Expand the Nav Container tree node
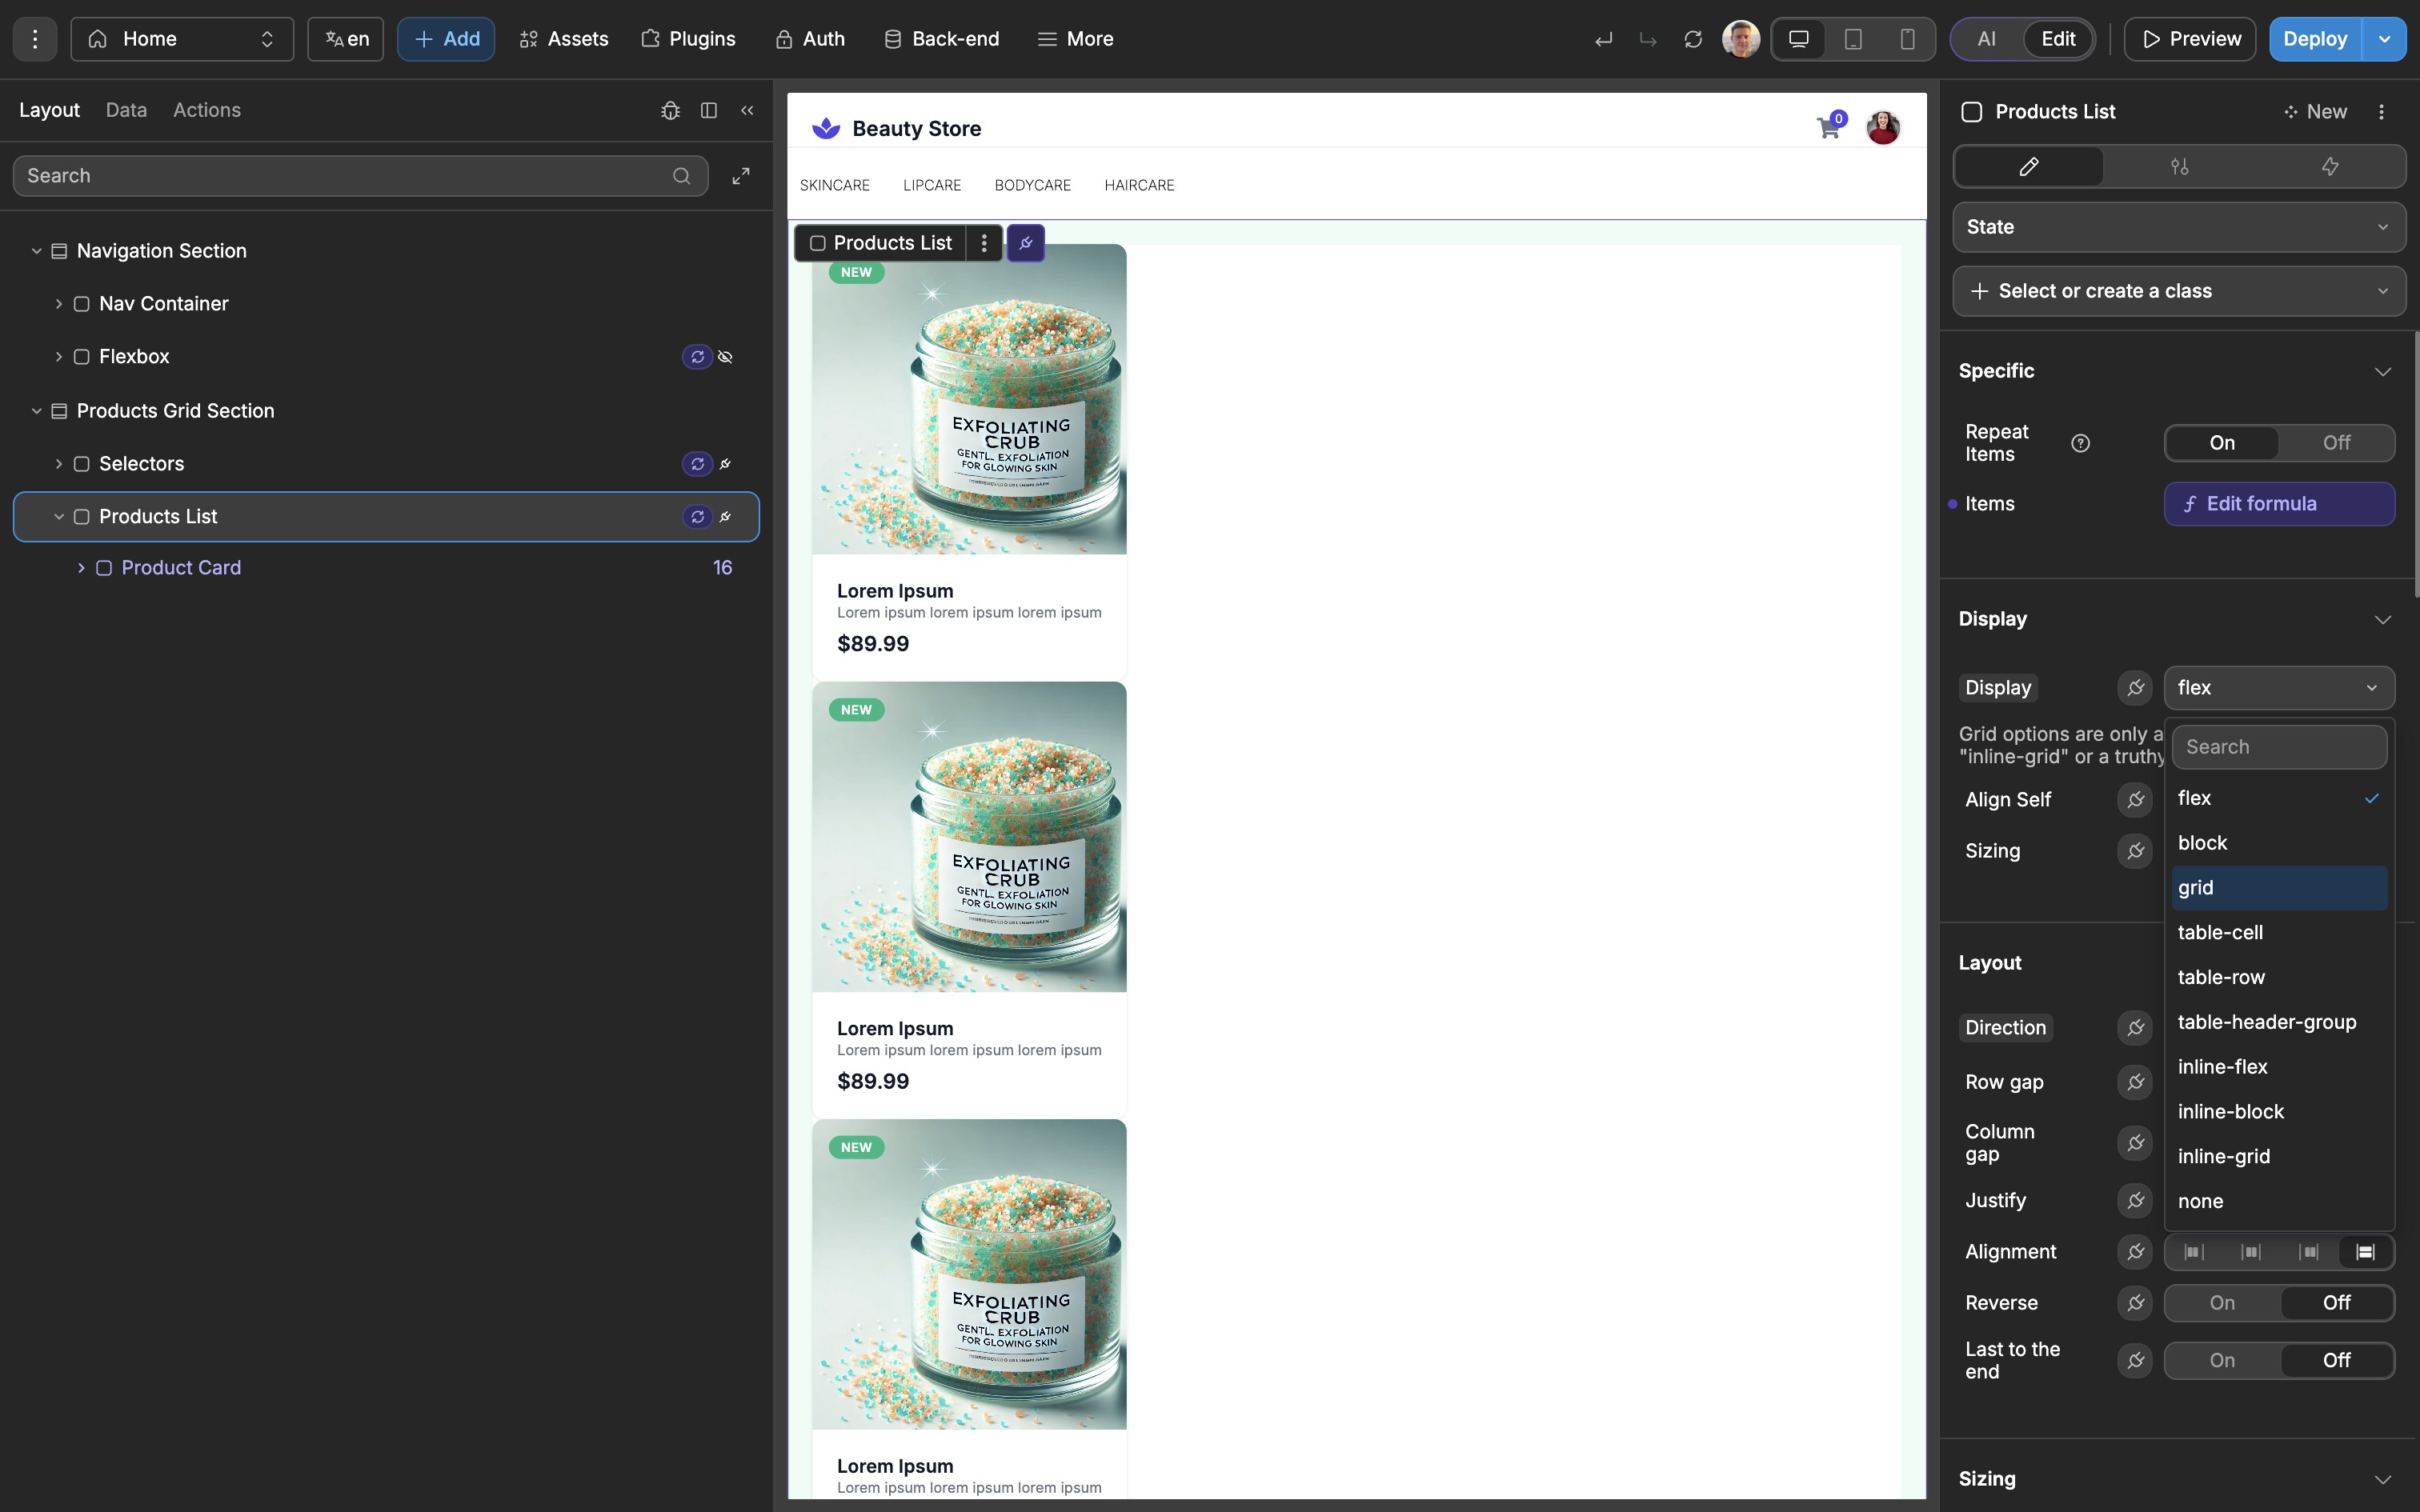The image size is (2420, 1512). click(59, 304)
